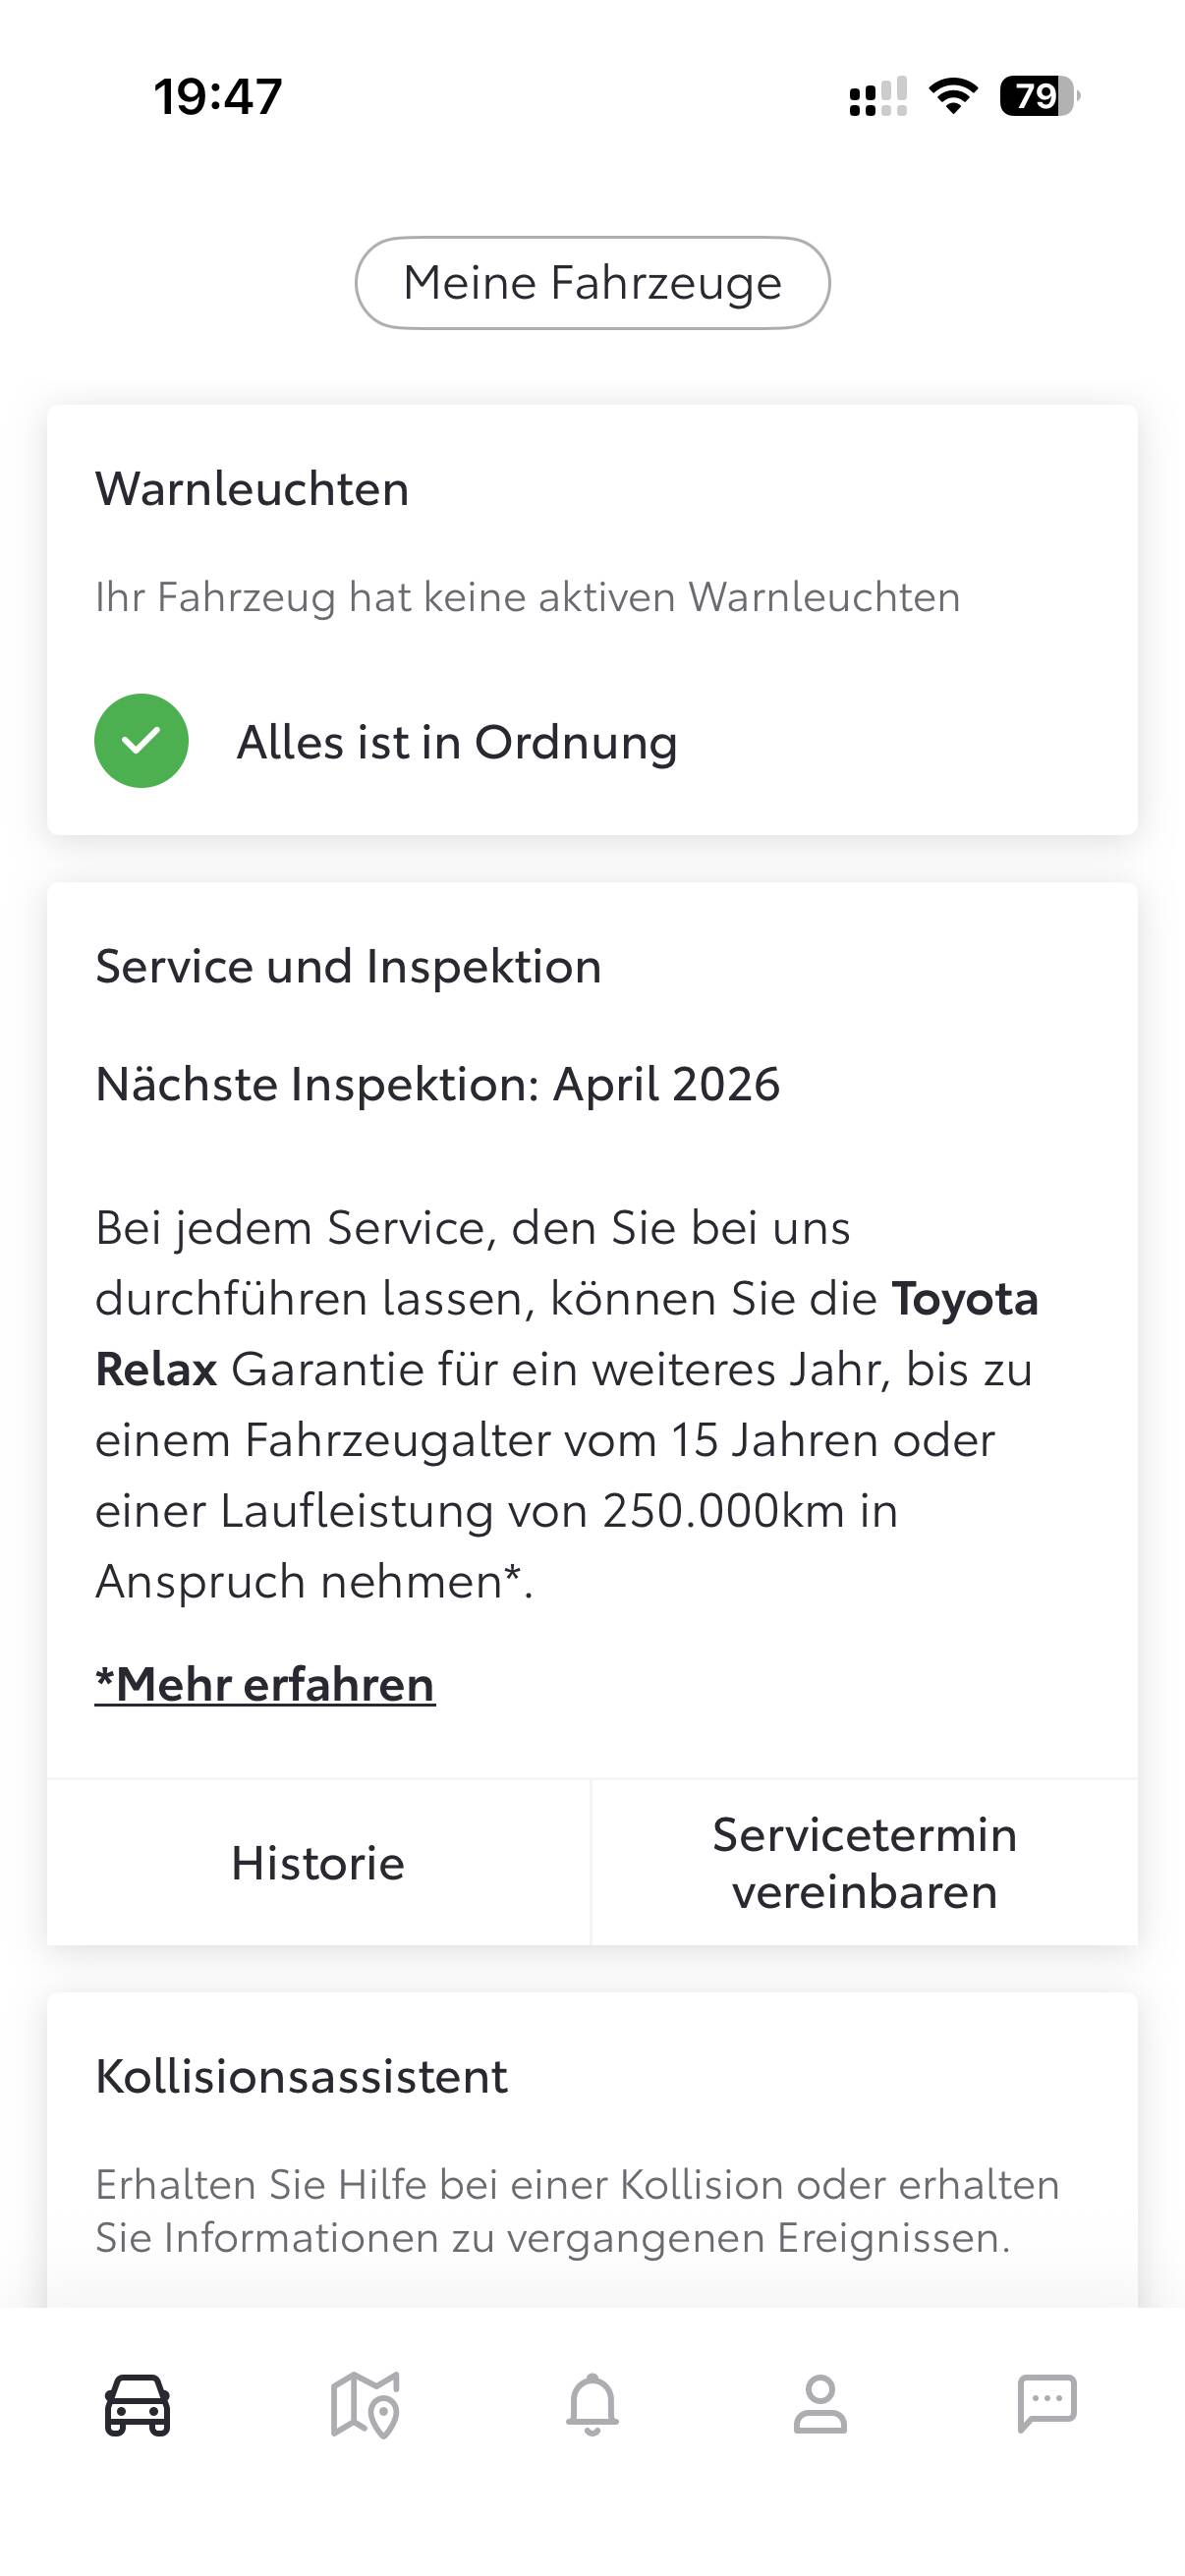Image resolution: width=1185 pixels, height=2576 pixels.
Task: Tap the 19:47 clock in status bar
Action: point(218,97)
